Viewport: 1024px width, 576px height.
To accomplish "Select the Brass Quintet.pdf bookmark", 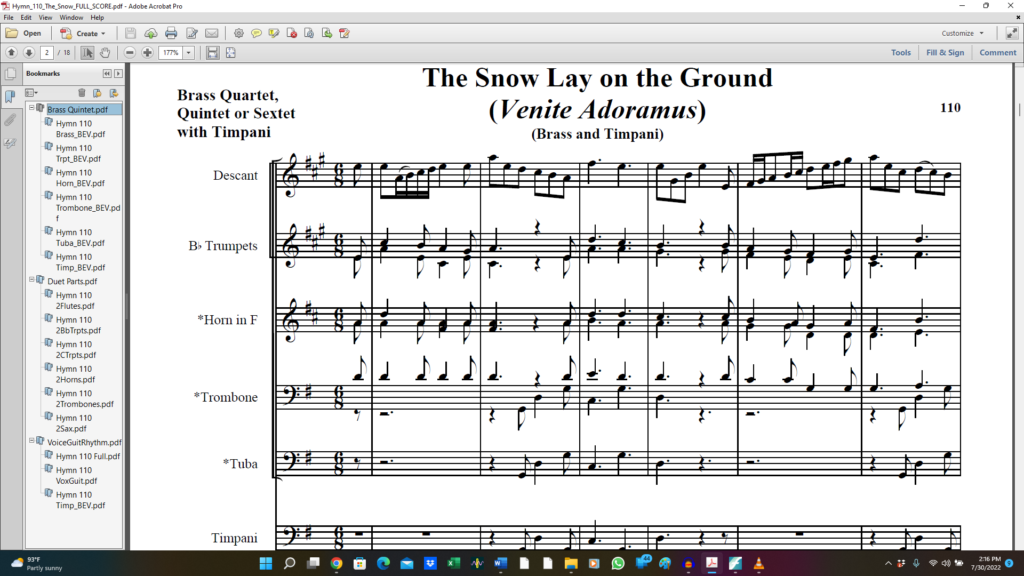I will point(77,110).
